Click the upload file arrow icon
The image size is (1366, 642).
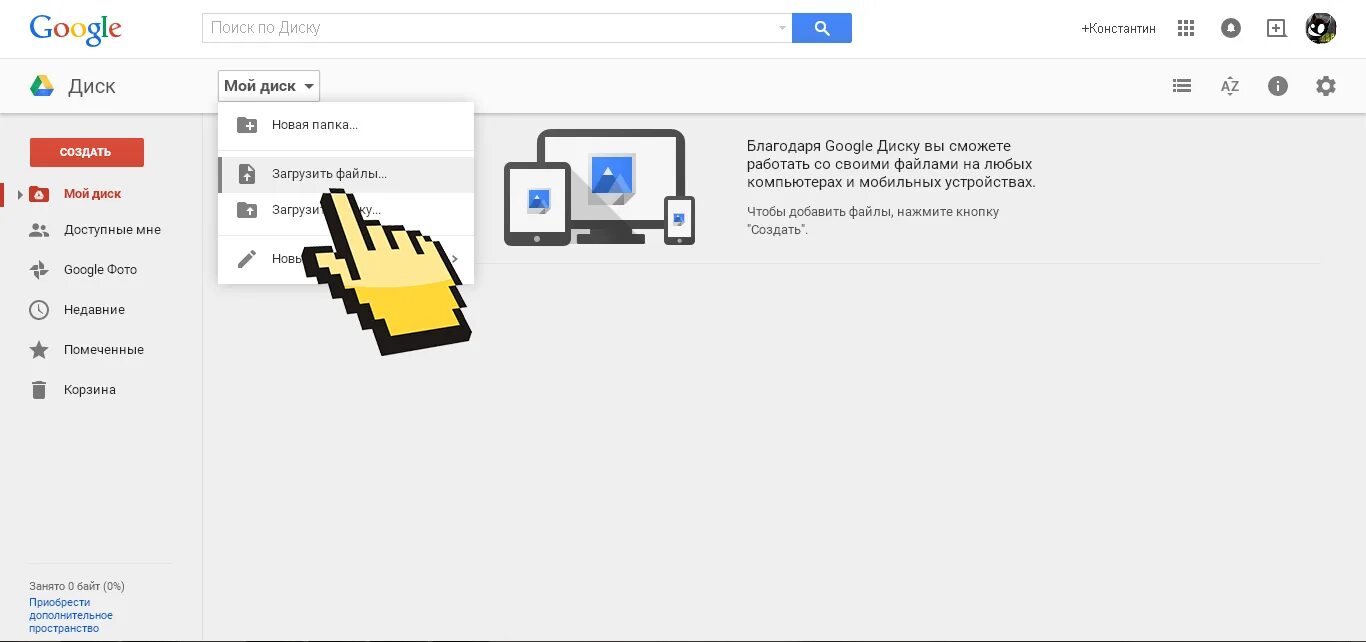pyautogui.click(x=247, y=174)
